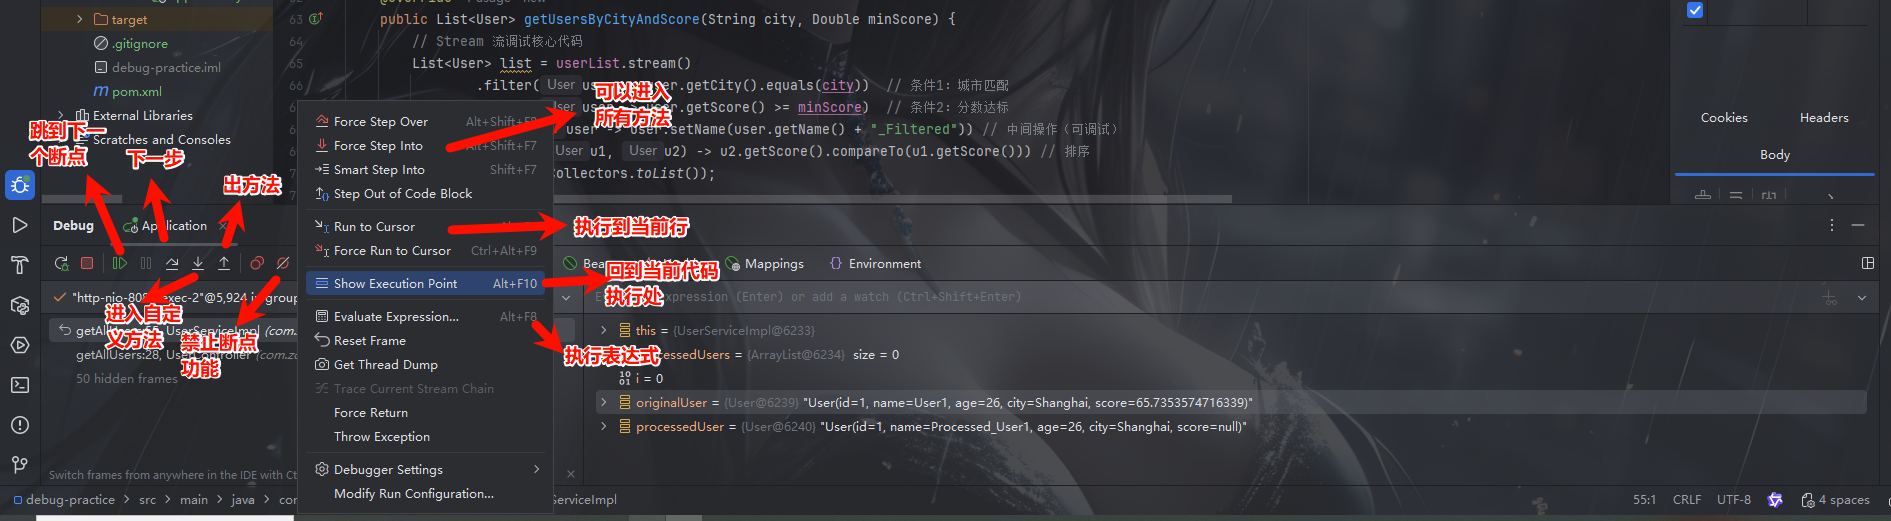Screen dimensions: 1891x521
Task: Open the Debug tool window icon in sidebar
Action: tap(20, 185)
